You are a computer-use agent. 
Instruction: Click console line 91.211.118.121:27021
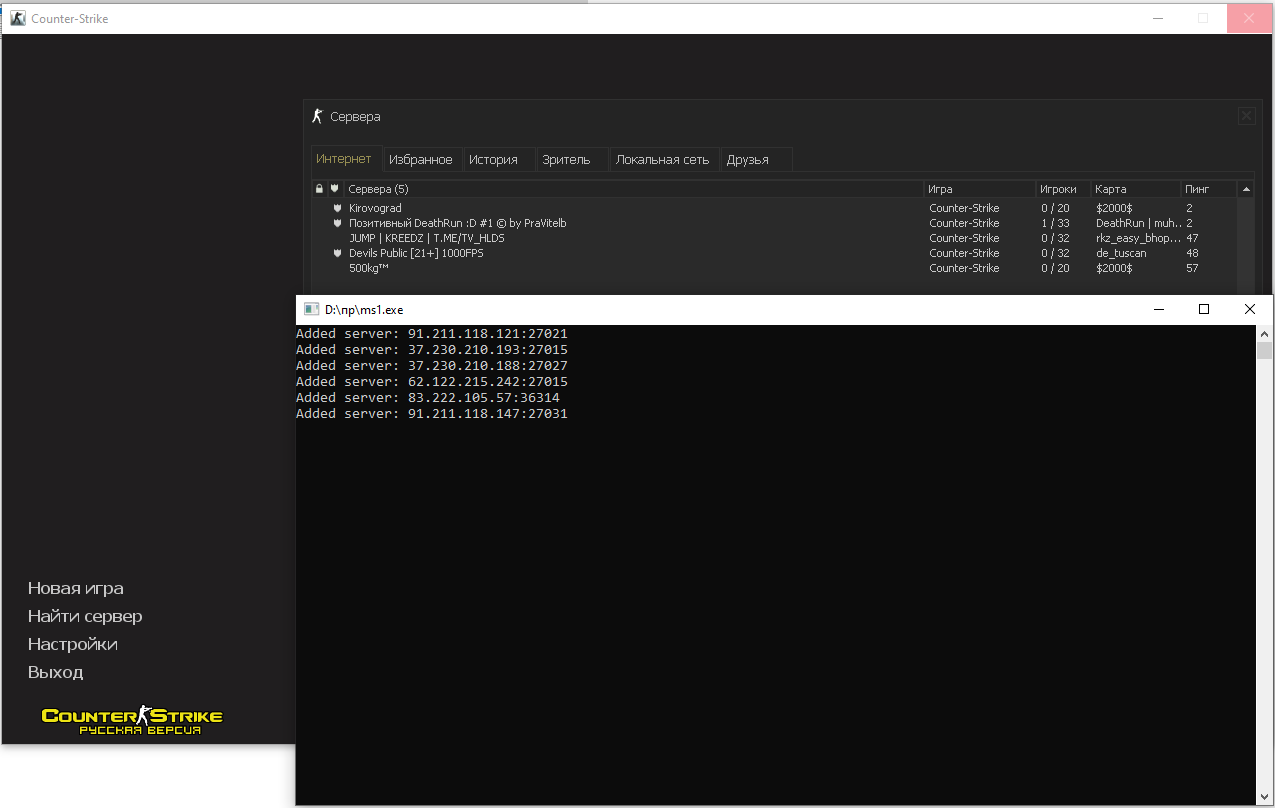tap(432, 333)
